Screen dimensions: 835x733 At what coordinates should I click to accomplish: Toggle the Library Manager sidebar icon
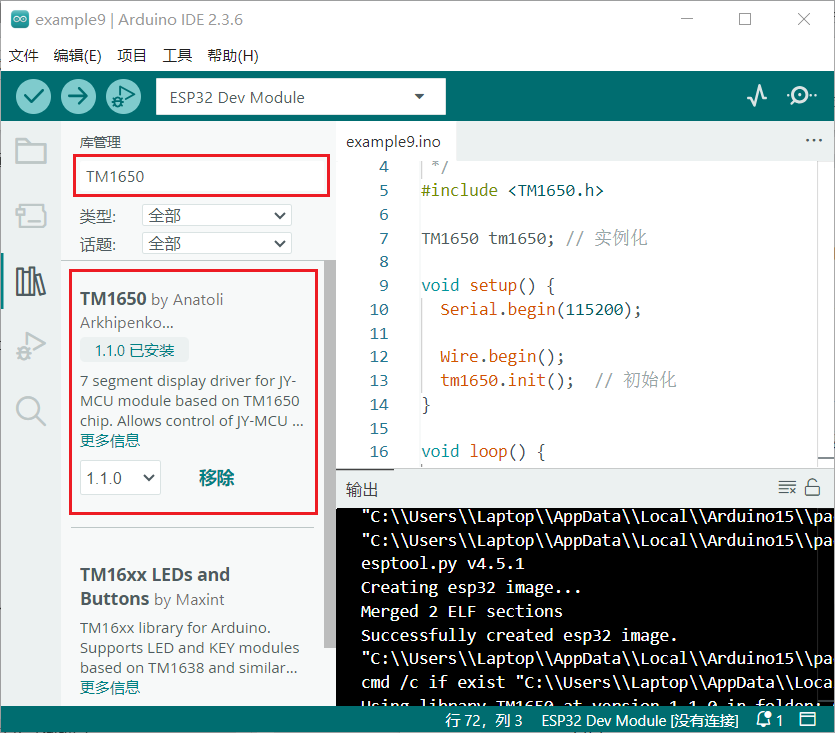(x=31, y=281)
